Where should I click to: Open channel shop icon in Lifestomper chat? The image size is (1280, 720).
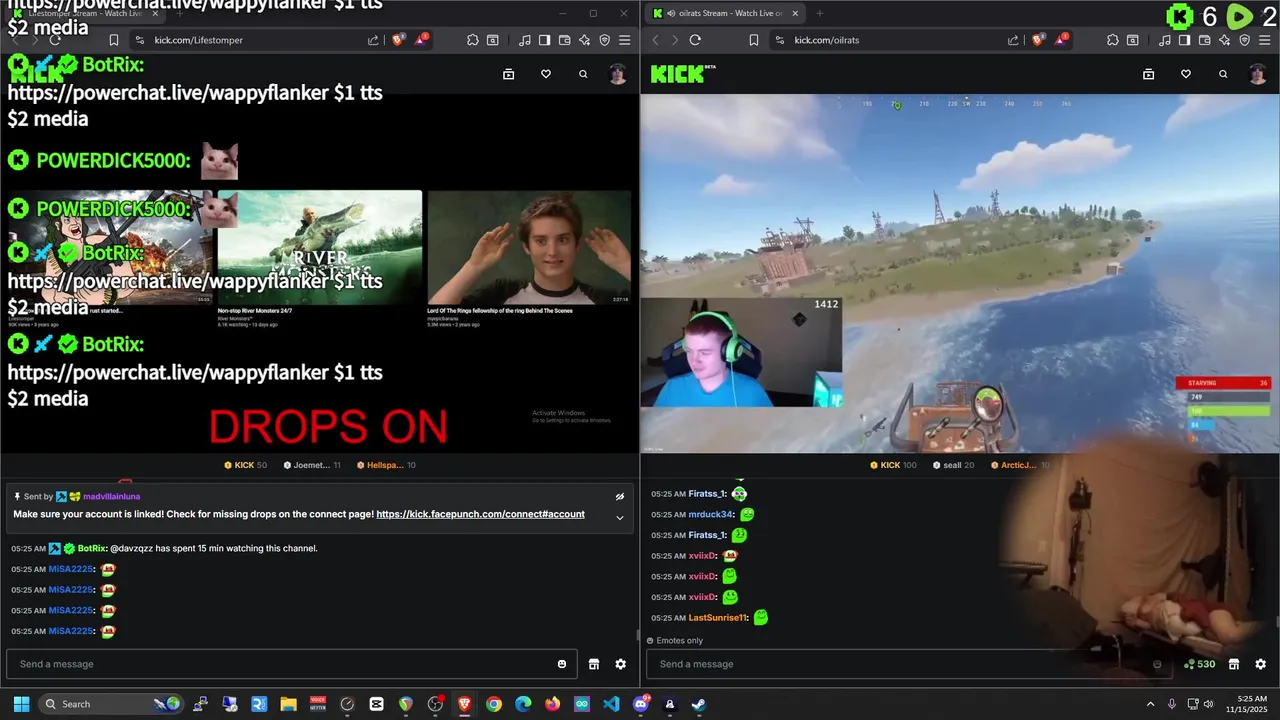point(594,664)
